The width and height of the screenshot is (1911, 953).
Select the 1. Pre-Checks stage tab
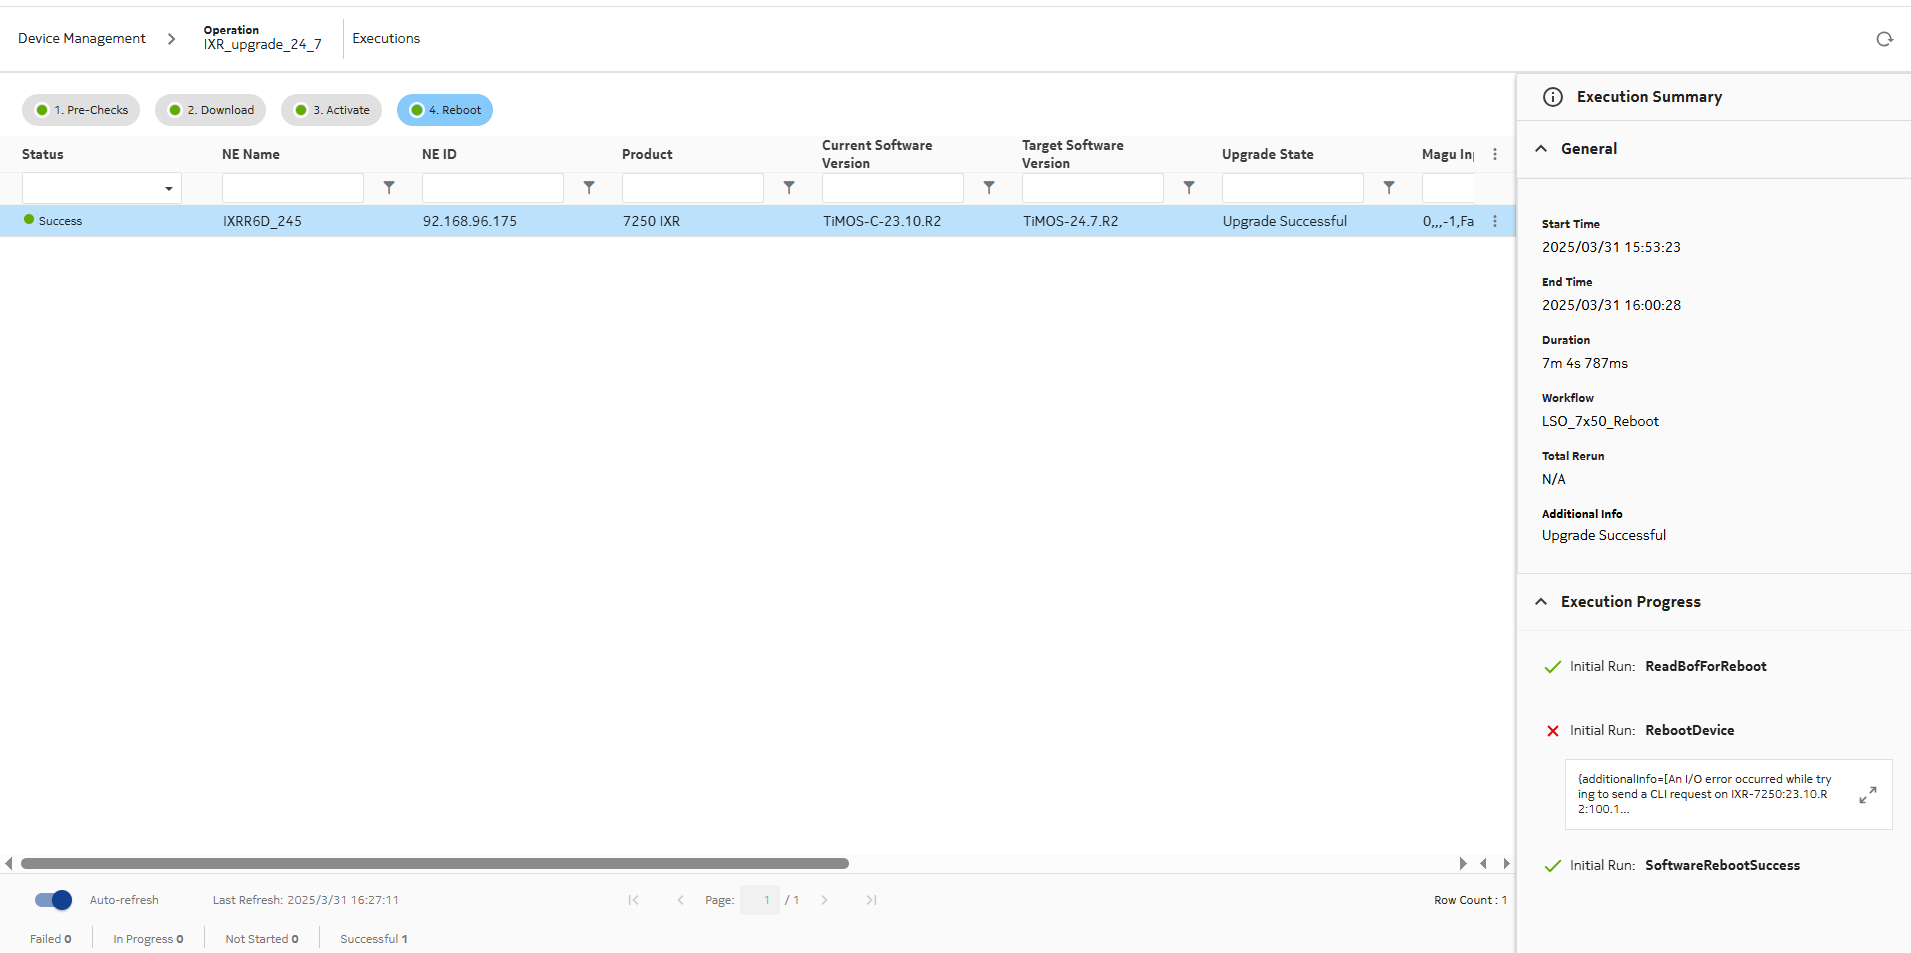point(81,110)
